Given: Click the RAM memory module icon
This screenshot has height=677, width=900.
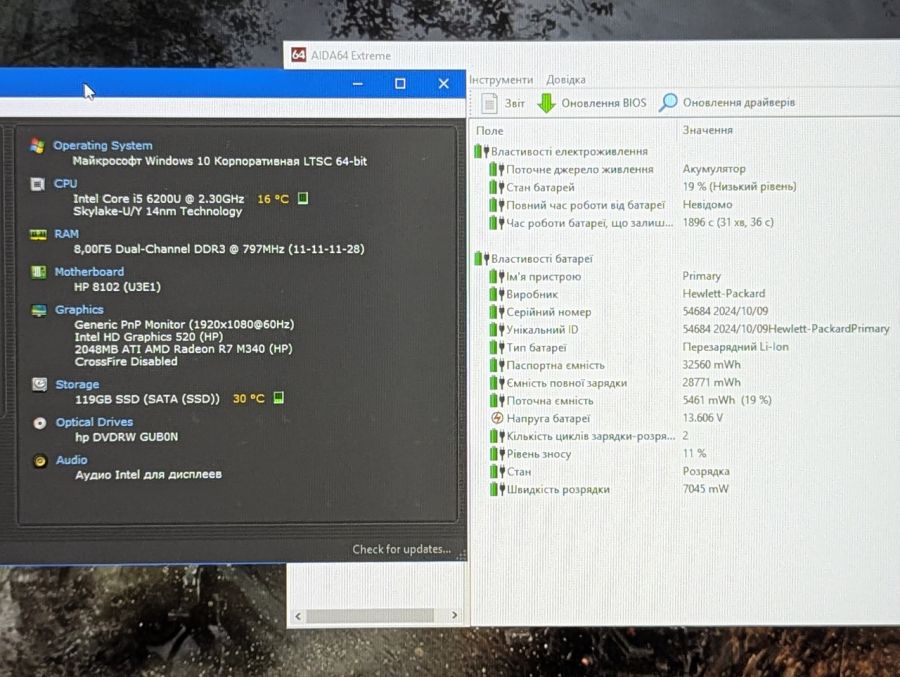Looking at the screenshot, I should click(x=38, y=234).
